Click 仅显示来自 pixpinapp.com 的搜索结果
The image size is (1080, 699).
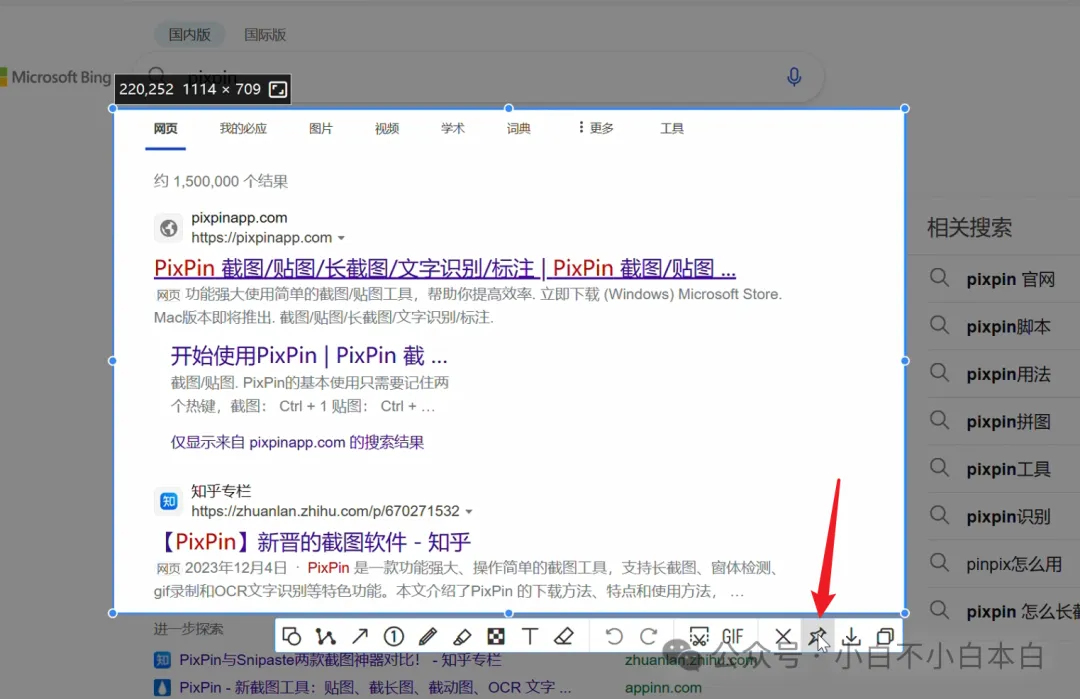tap(297, 442)
